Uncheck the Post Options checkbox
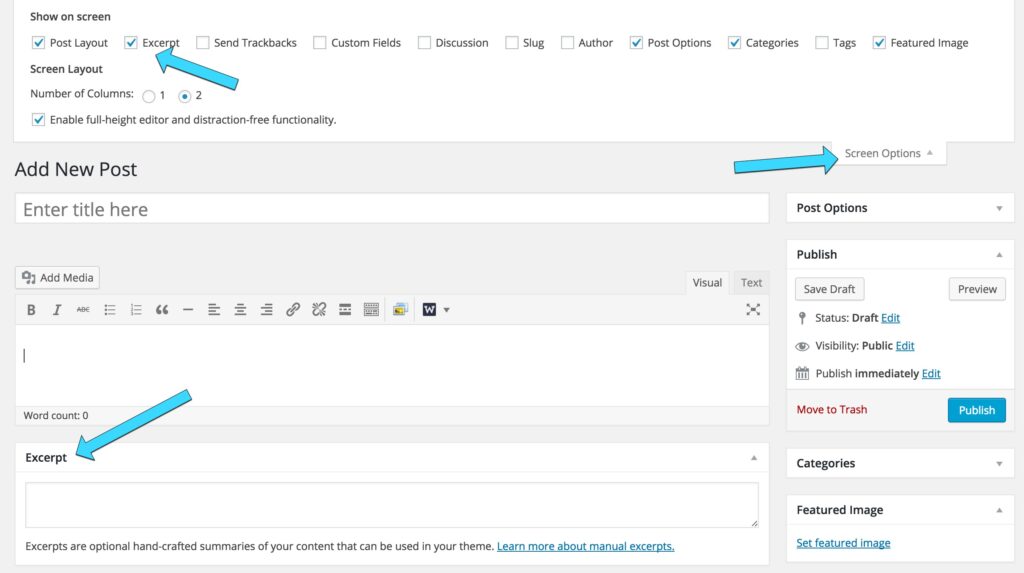 (x=636, y=42)
